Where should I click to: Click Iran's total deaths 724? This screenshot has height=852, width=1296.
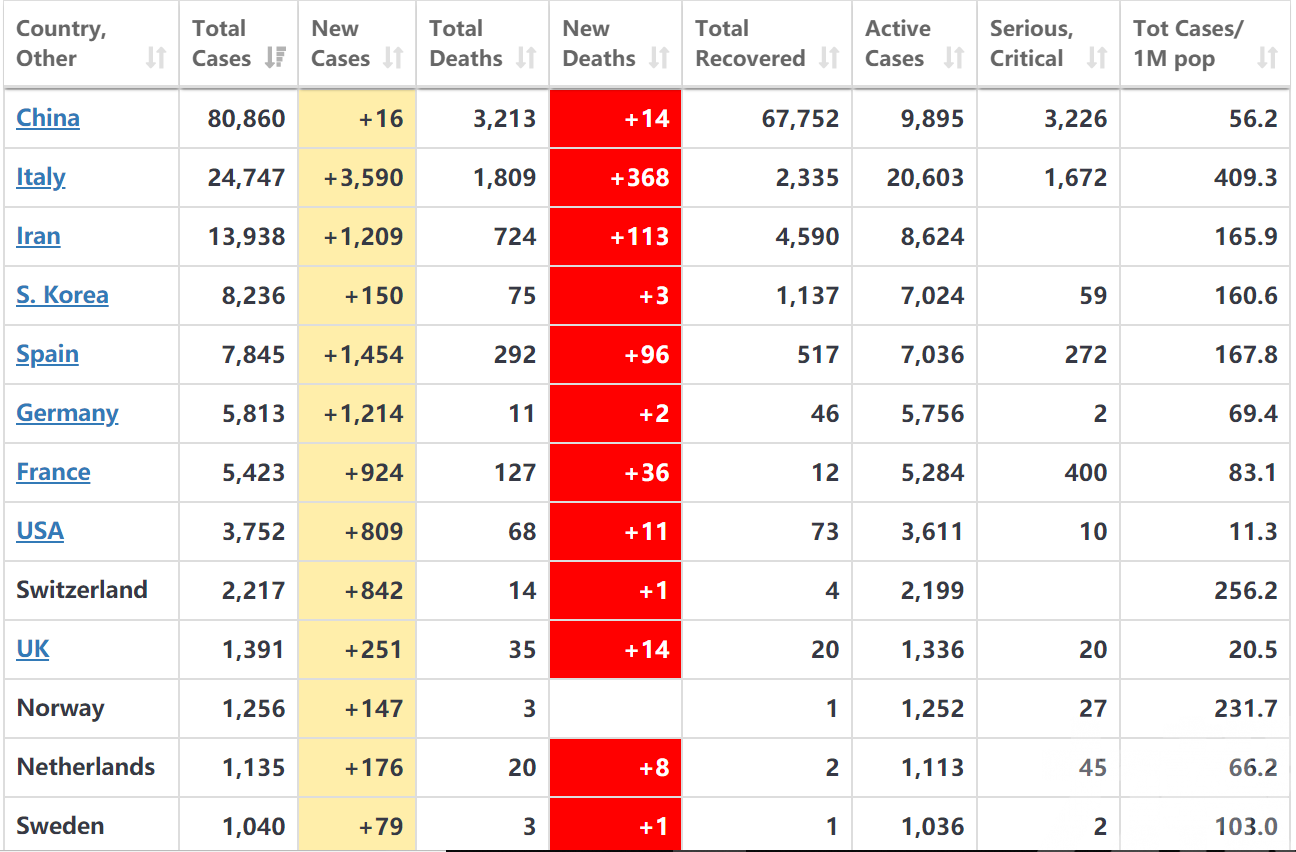pos(514,236)
